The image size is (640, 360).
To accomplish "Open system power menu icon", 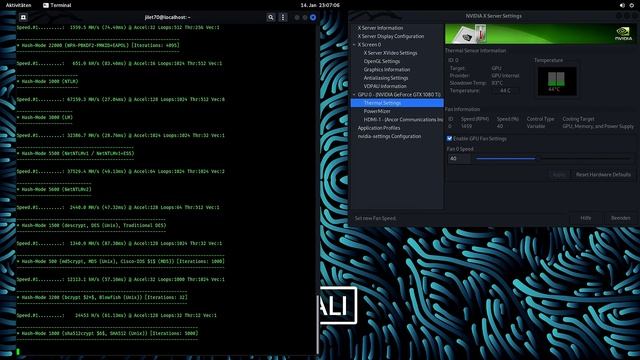I will pos(631,5).
